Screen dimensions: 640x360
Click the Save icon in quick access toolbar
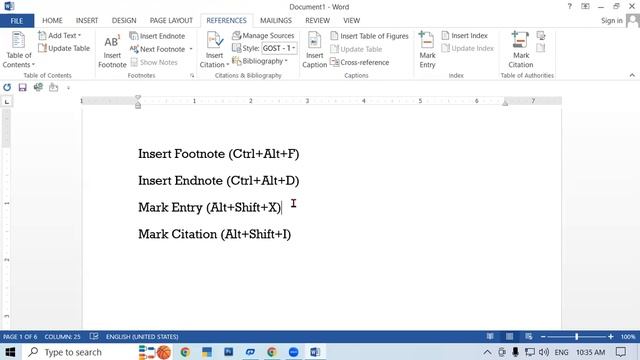pyautogui.click(x=22, y=87)
